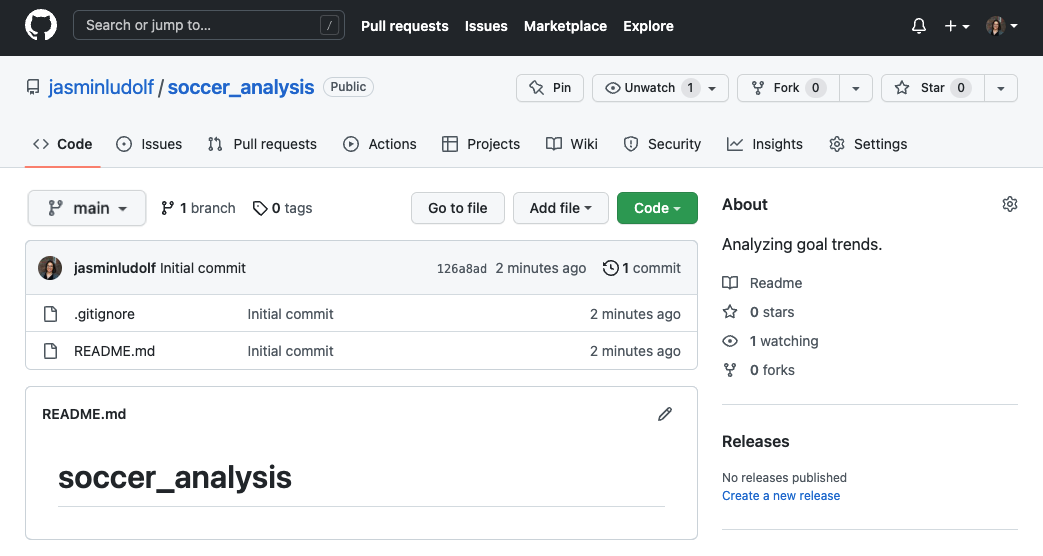Open Initial commit link in README.md row
This screenshot has width=1043, height=556.
coord(290,351)
